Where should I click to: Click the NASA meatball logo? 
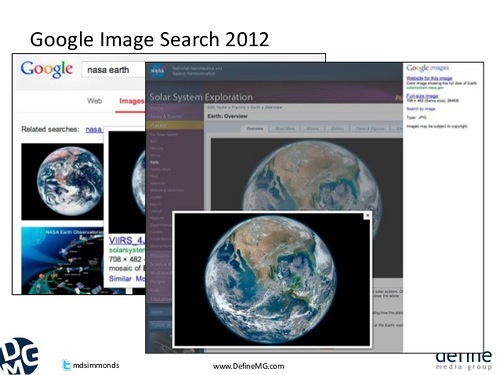pos(157,71)
